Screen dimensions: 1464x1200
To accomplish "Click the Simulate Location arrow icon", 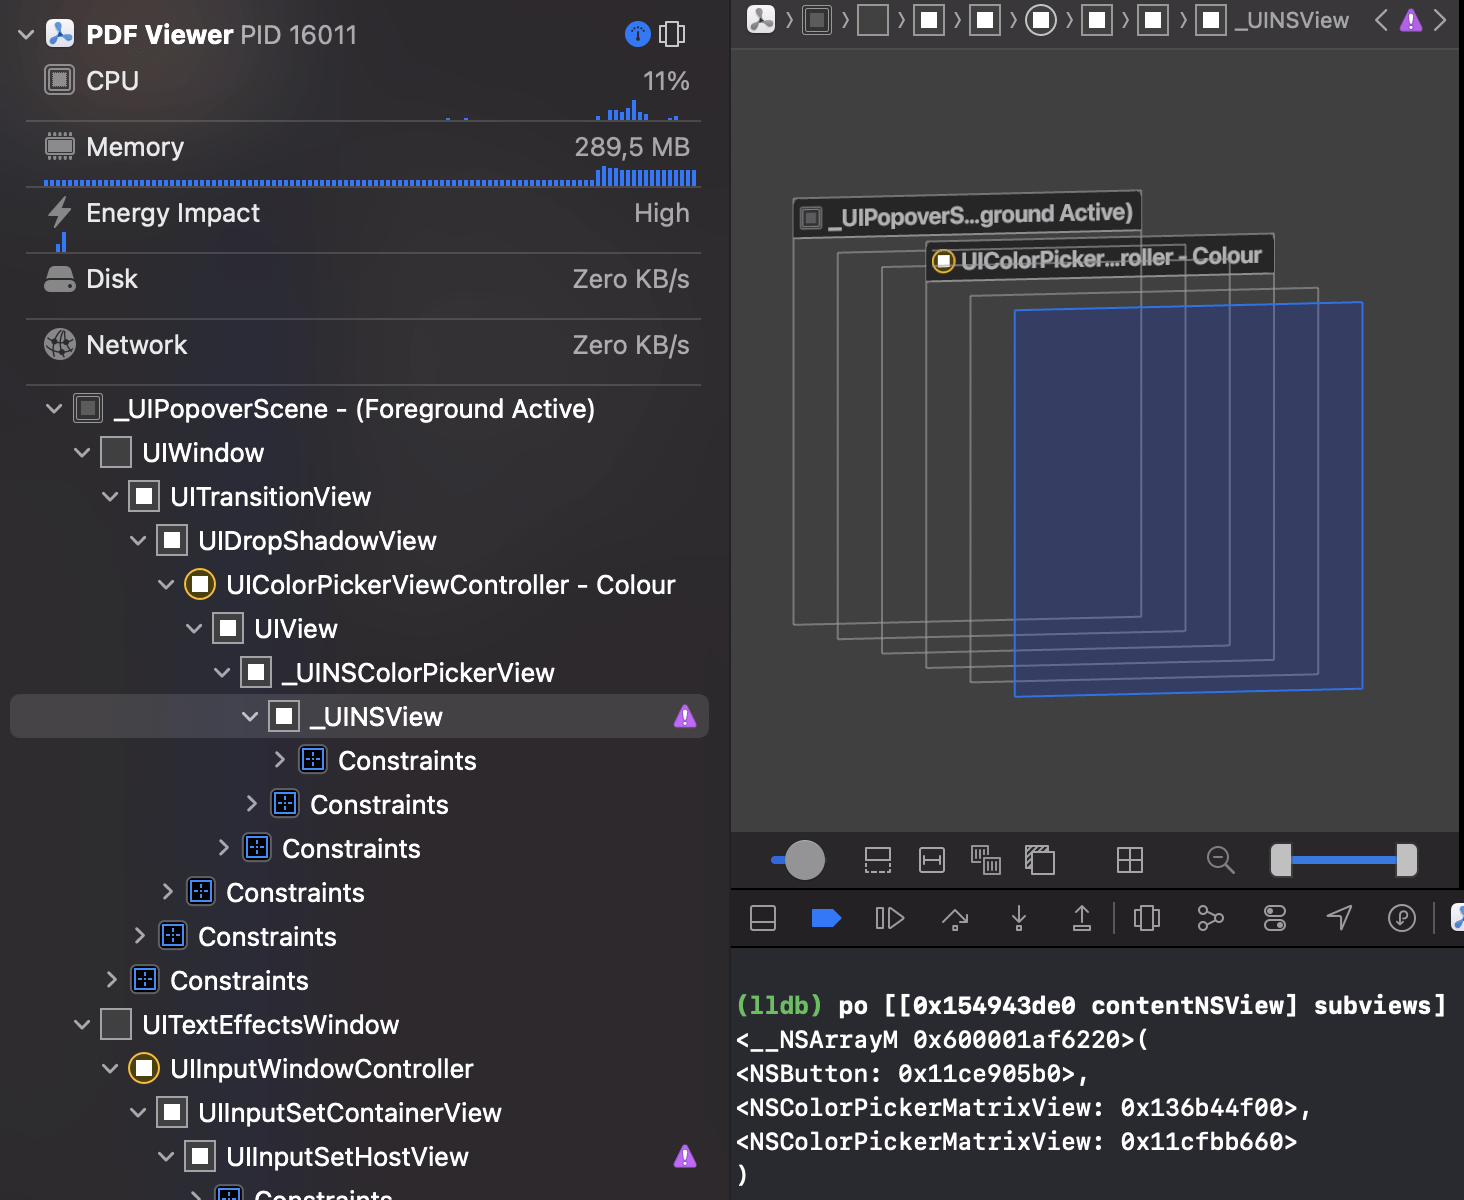I will 1339,918.
